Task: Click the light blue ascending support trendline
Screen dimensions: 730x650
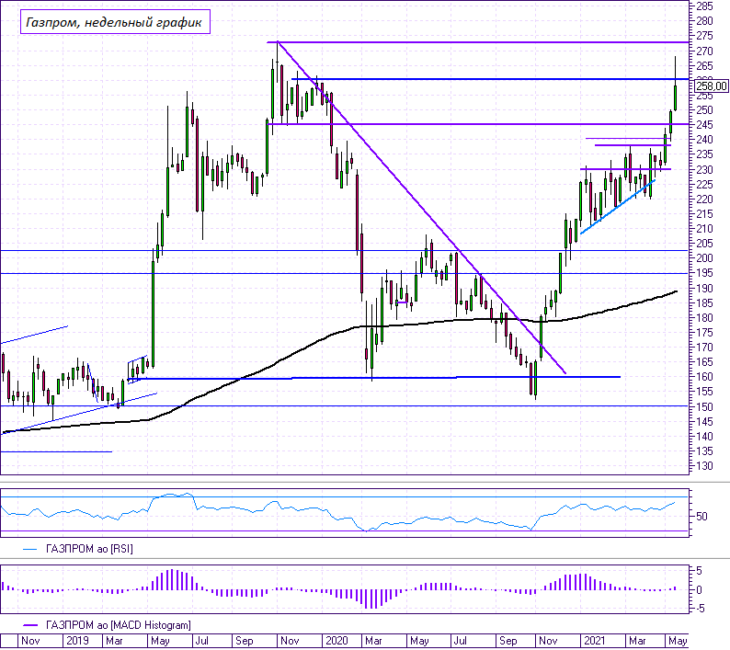Action: [618, 206]
